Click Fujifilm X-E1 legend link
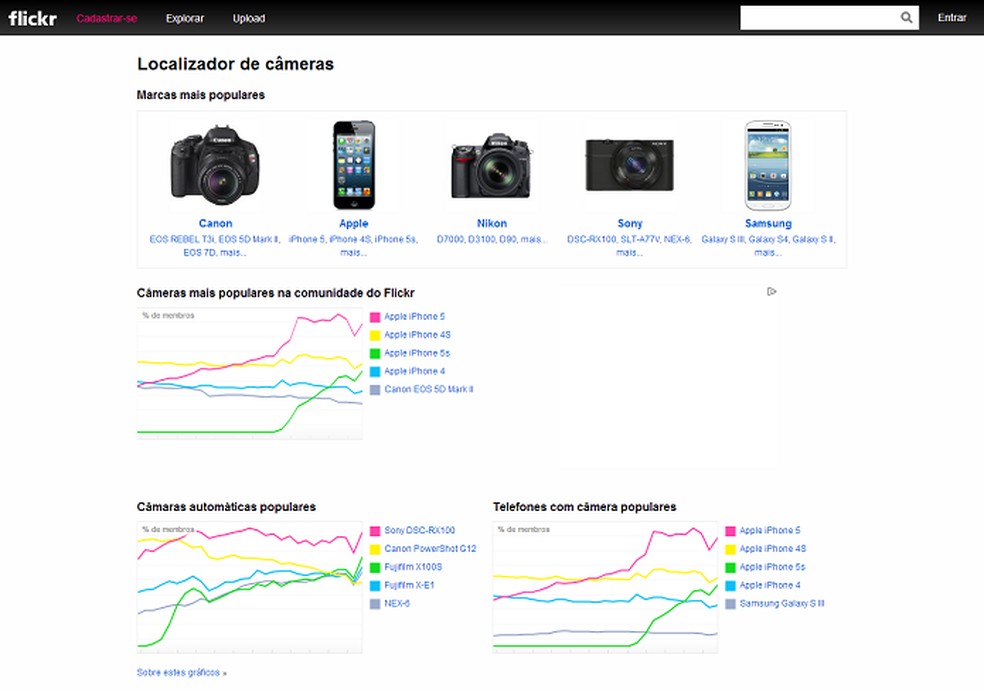This screenshot has height=692, width=984. click(x=409, y=585)
